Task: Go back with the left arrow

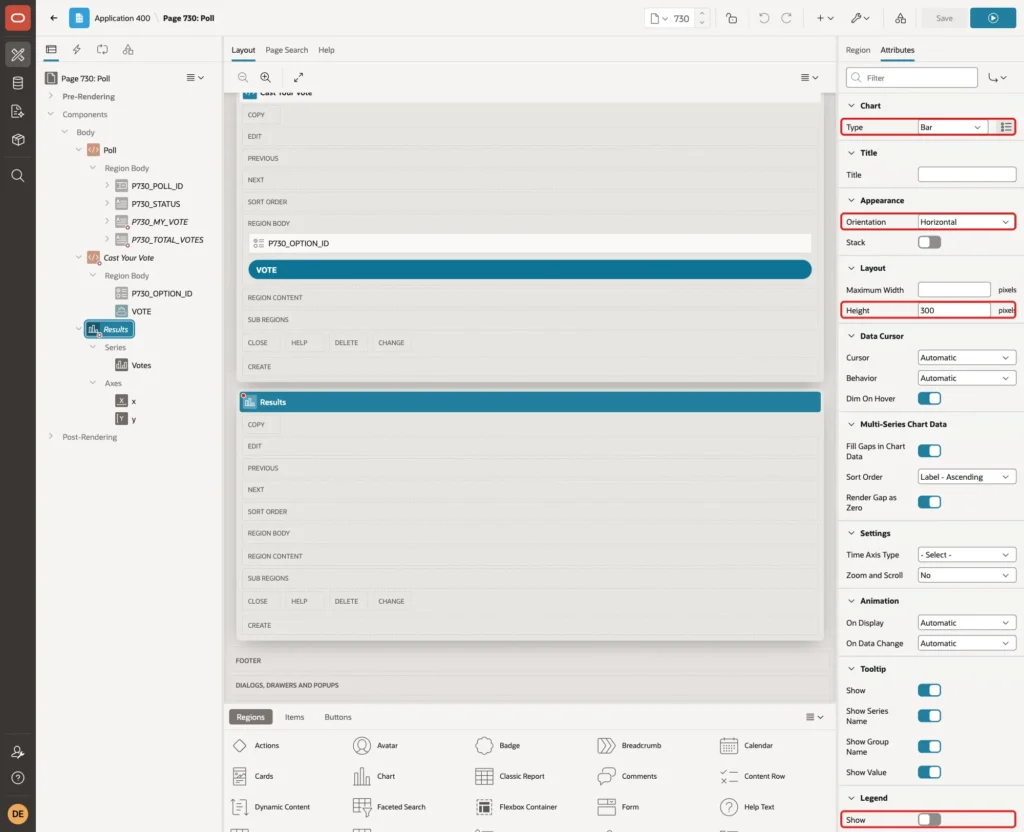Action: point(54,18)
